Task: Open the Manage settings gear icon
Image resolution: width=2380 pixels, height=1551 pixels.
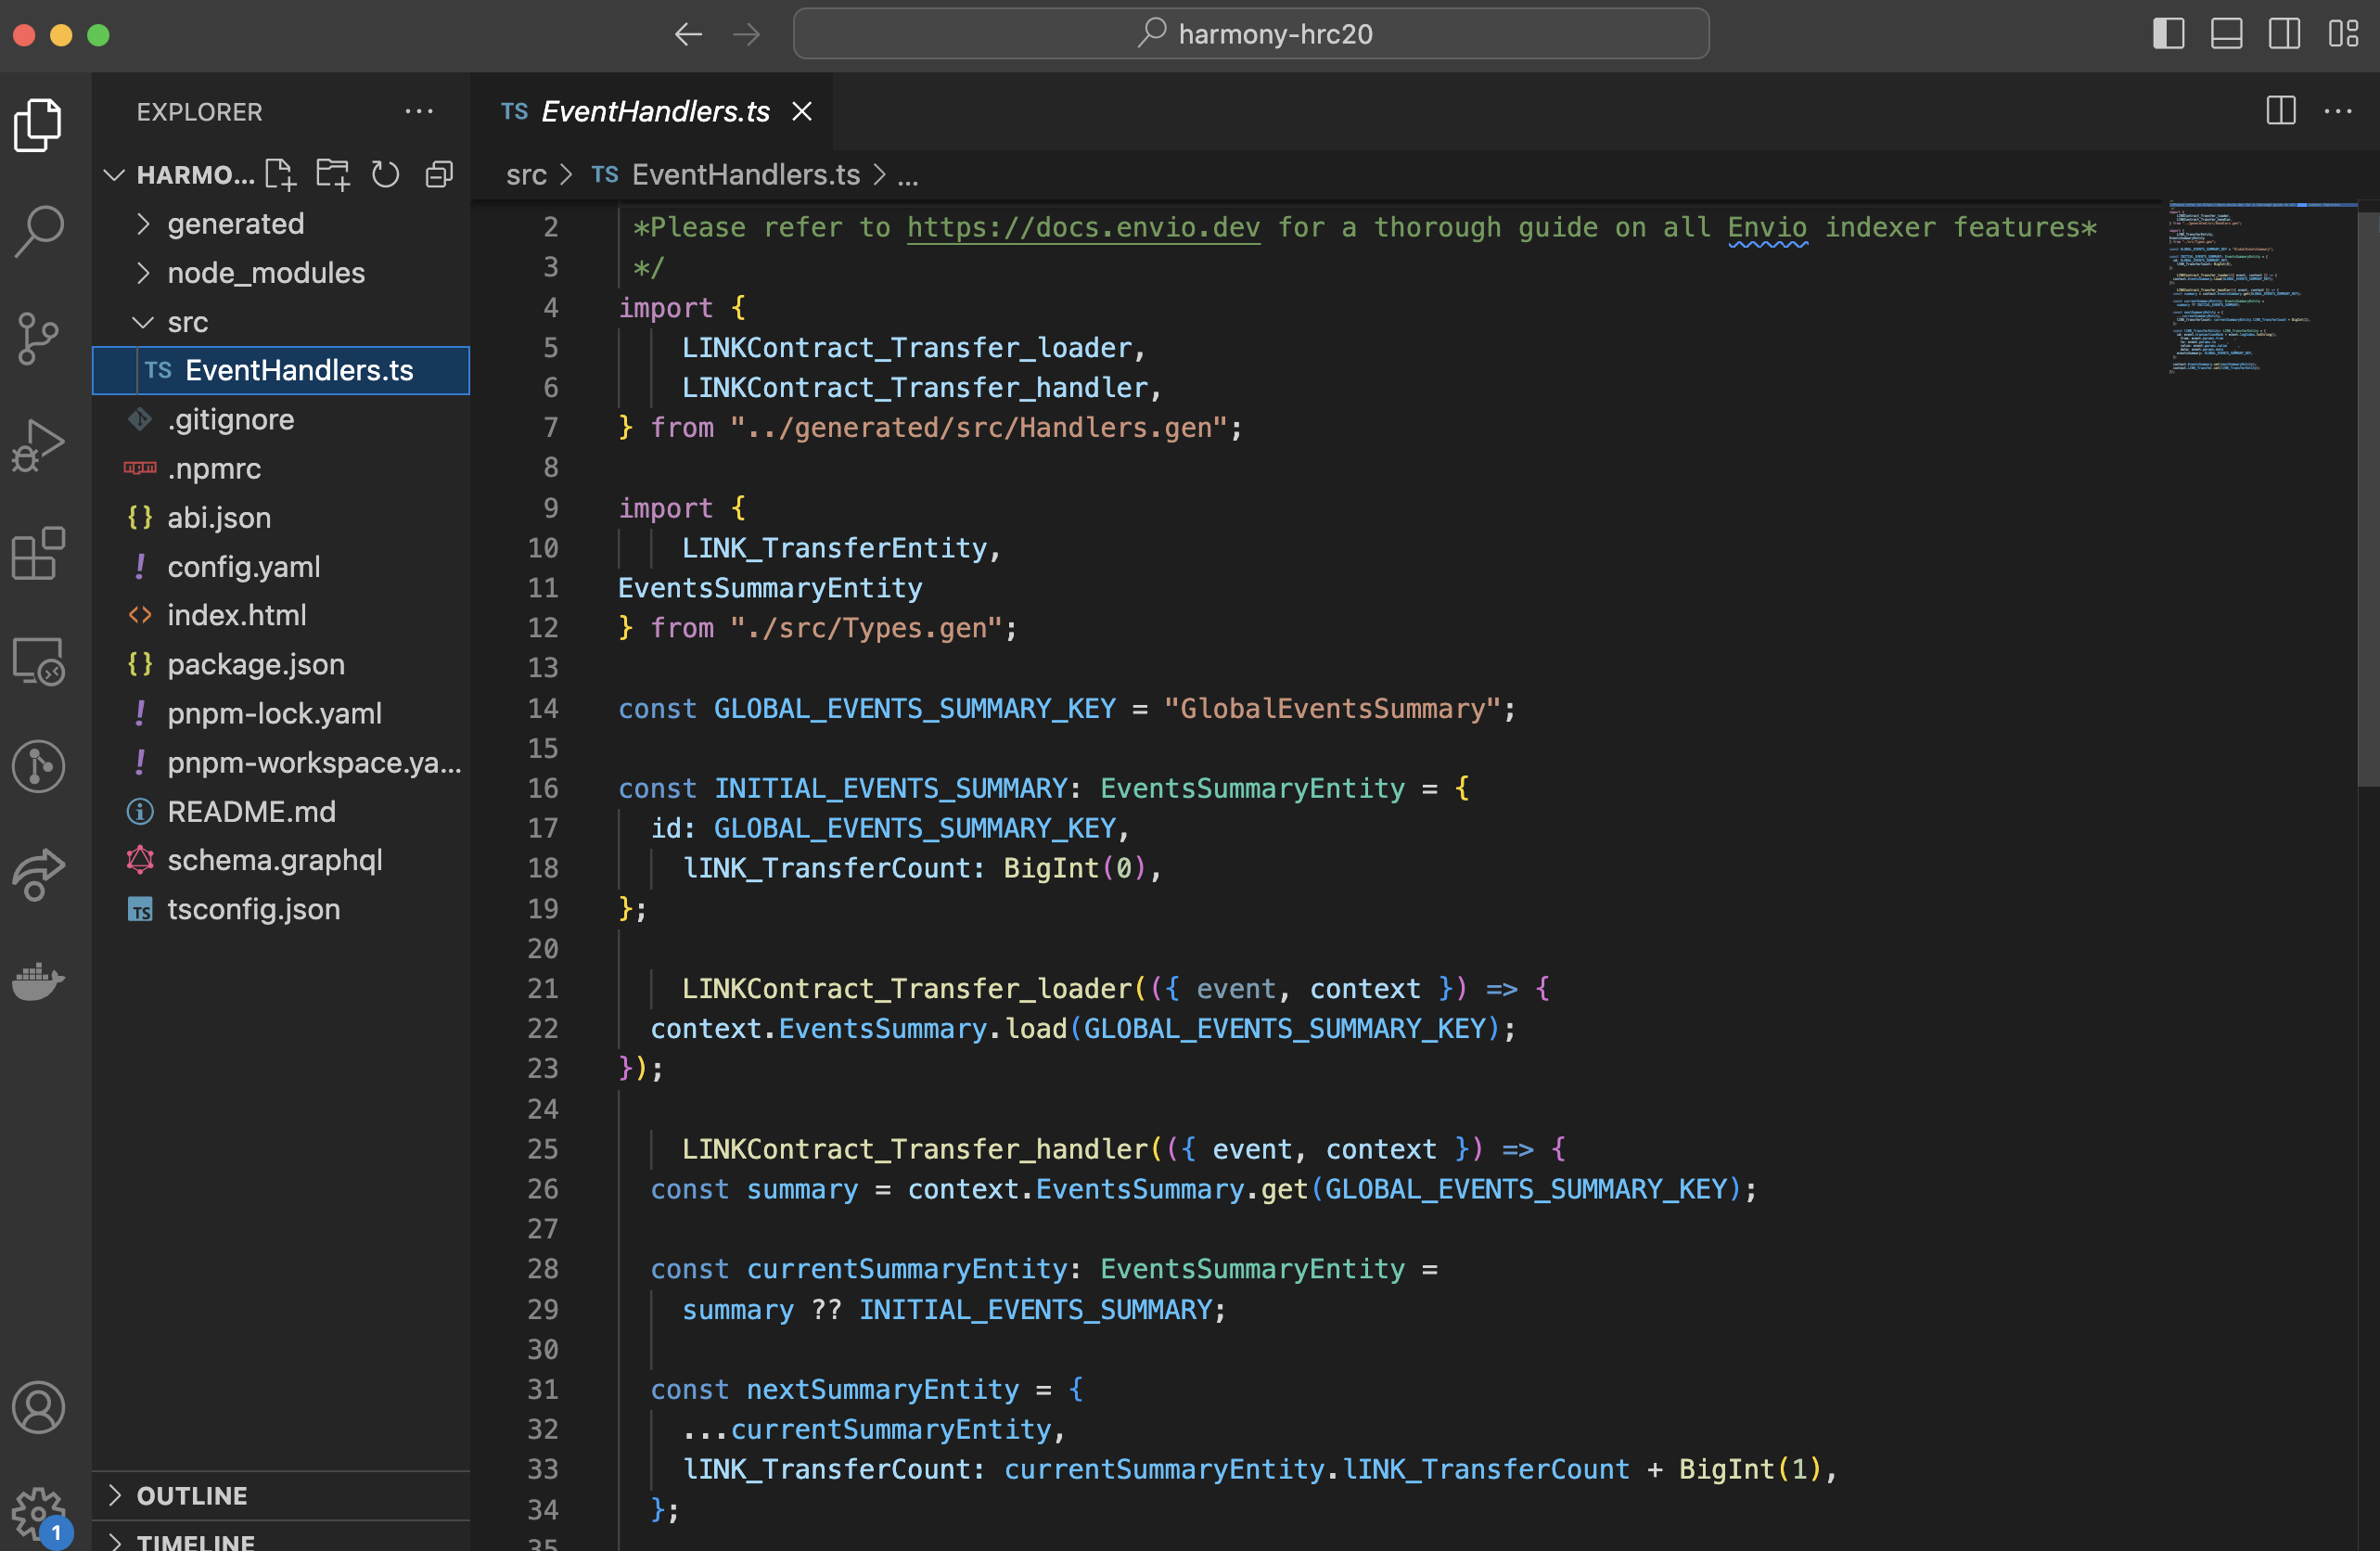Action: click(40, 1513)
